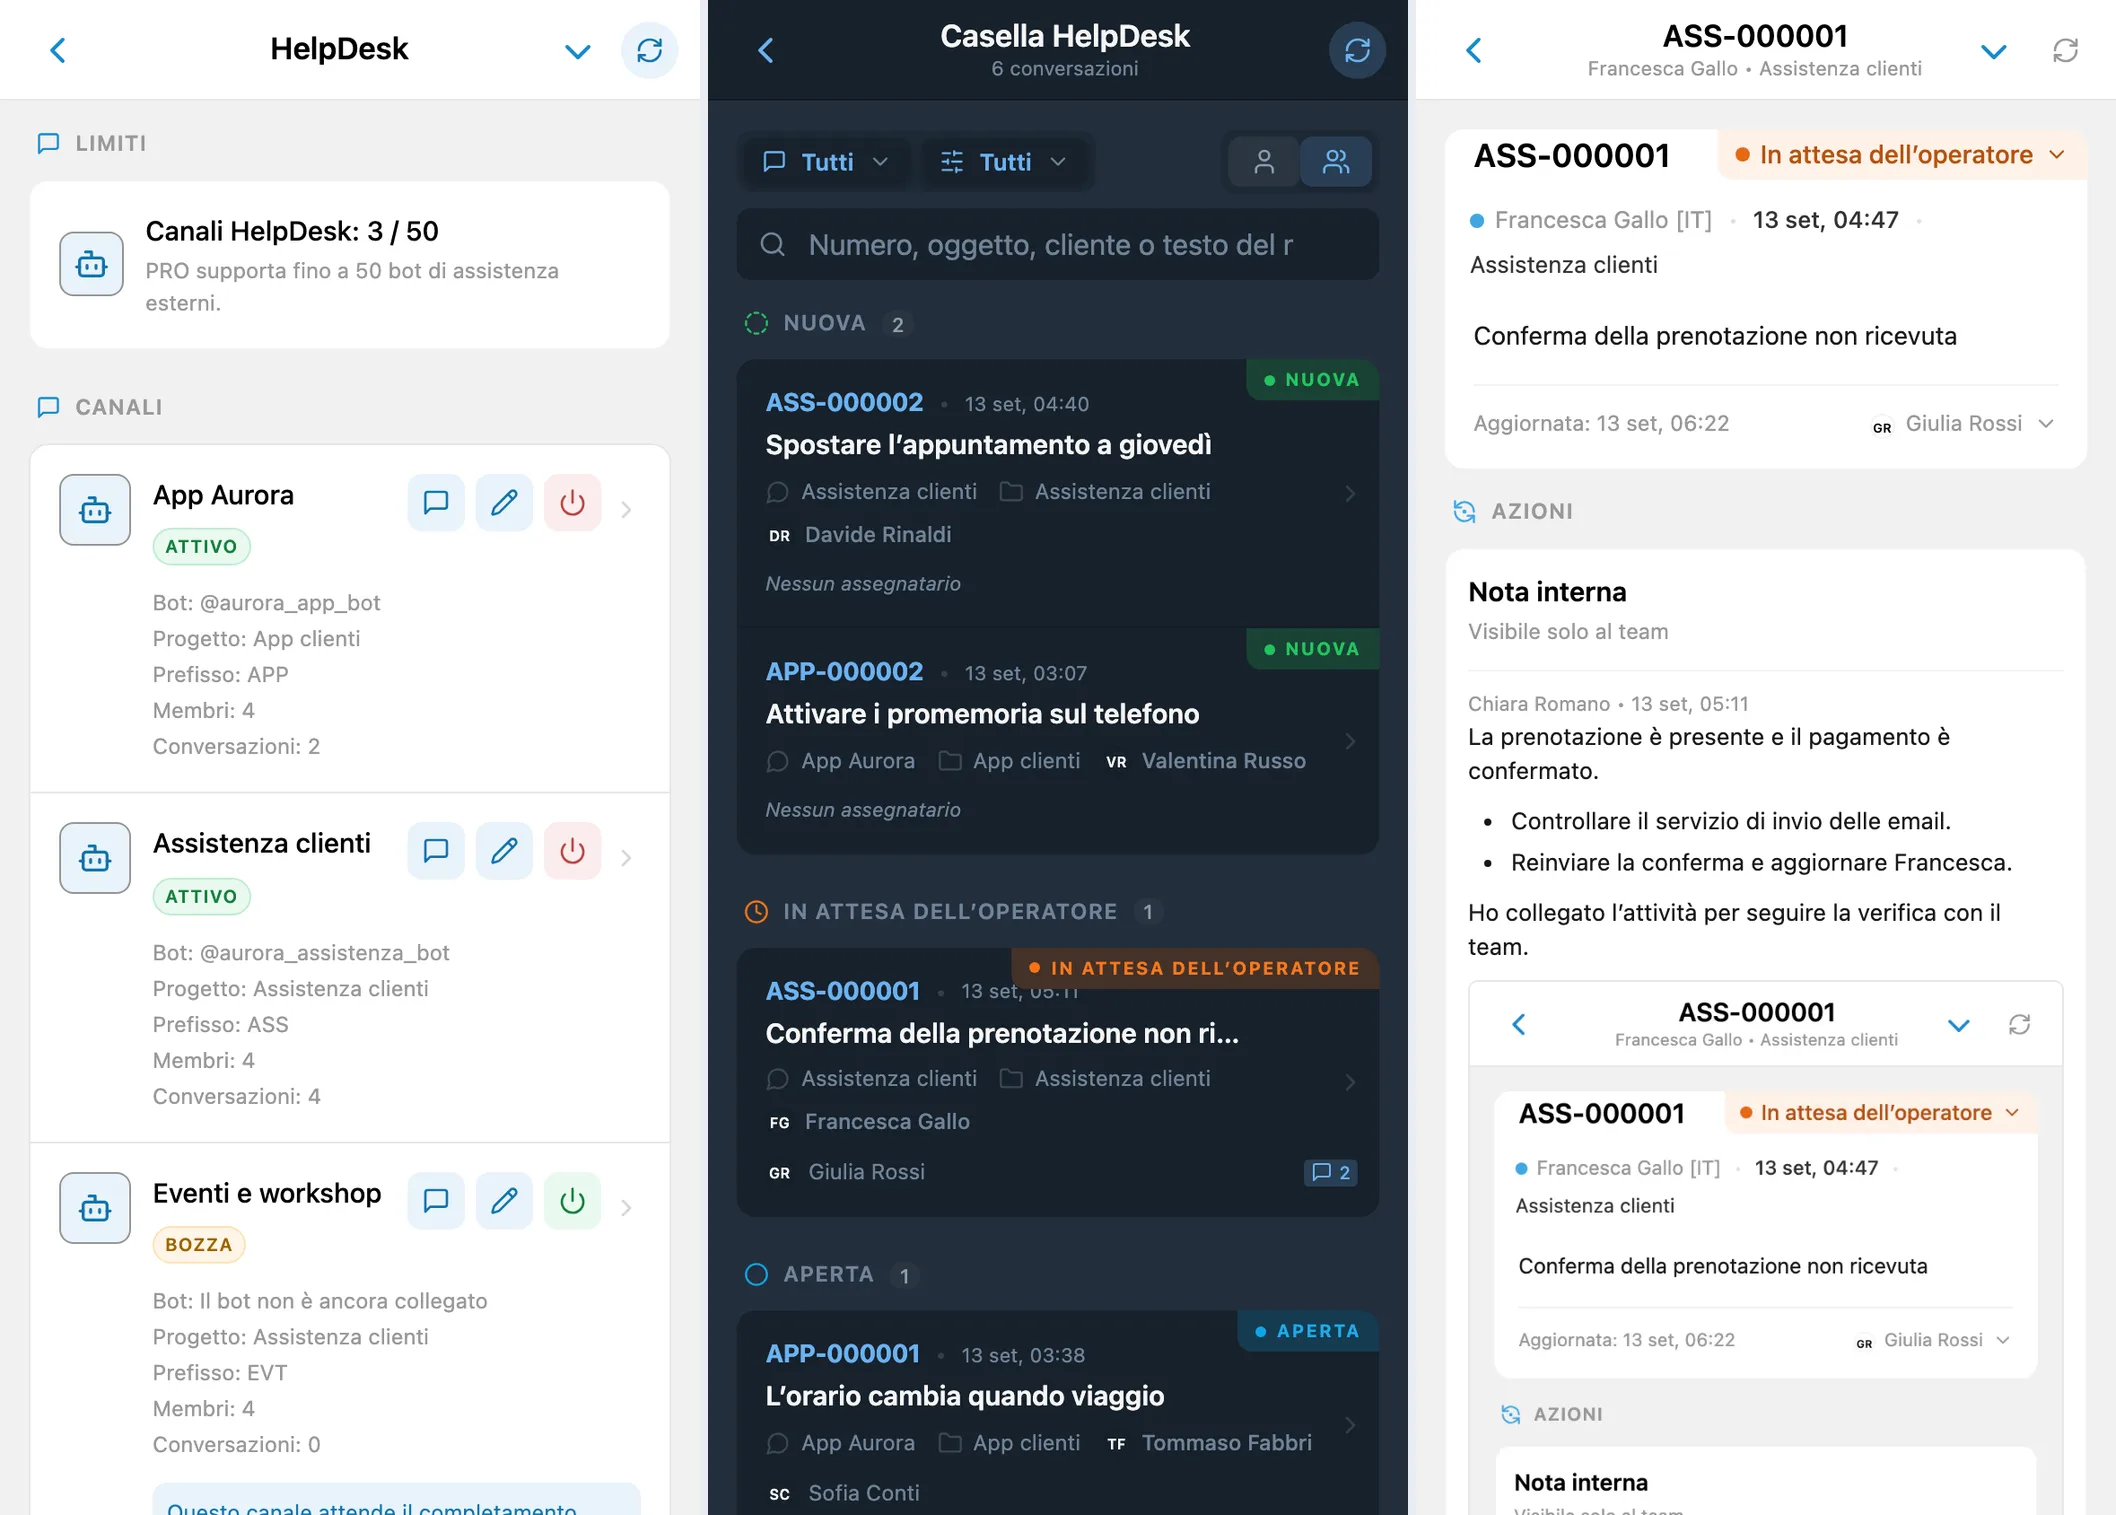2116x1515 pixels.
Task: Open ASS-000001 ticket in the inbox list
Action: click(x=1058, y=1083)
